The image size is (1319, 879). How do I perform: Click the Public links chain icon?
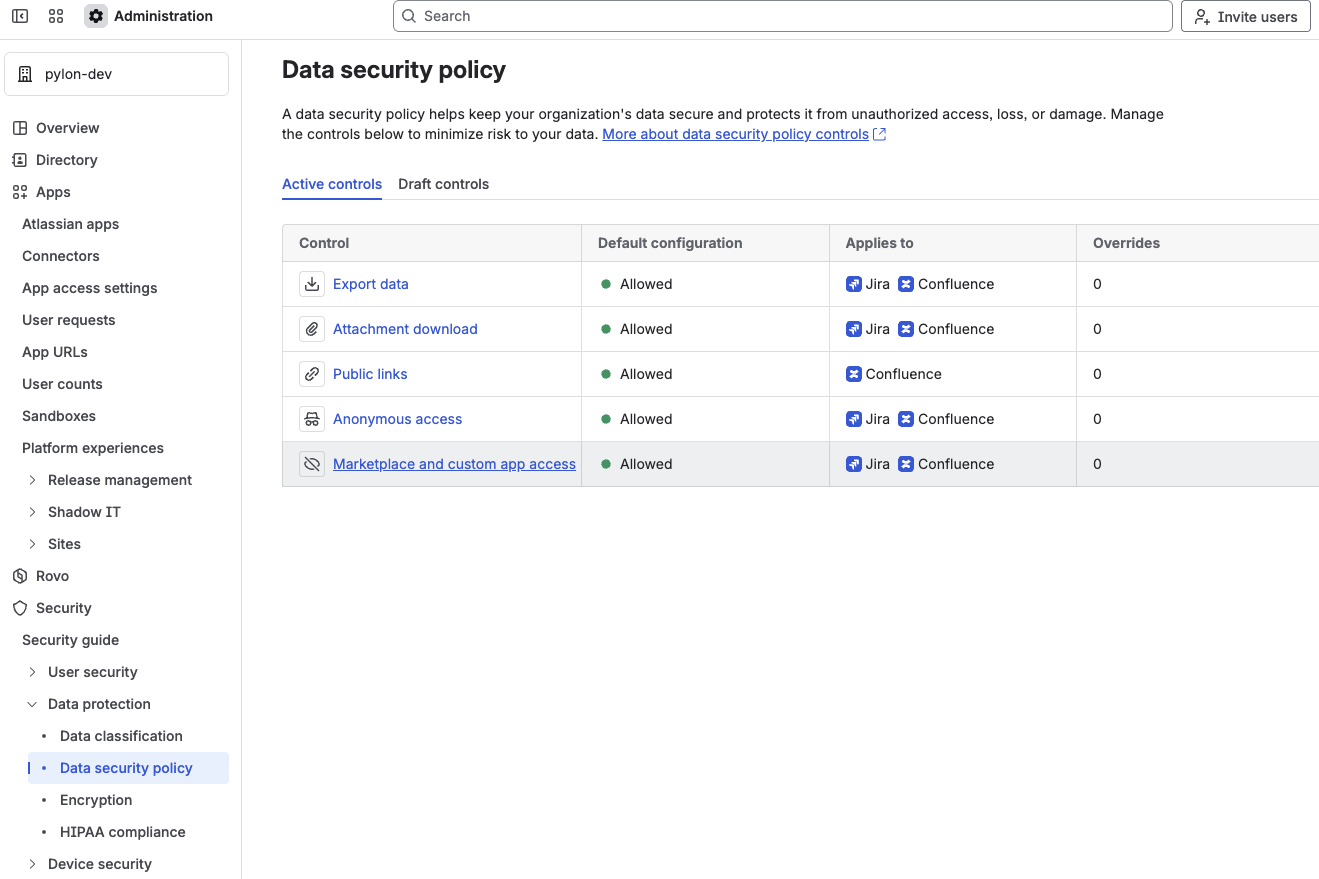tap(312, 374)
